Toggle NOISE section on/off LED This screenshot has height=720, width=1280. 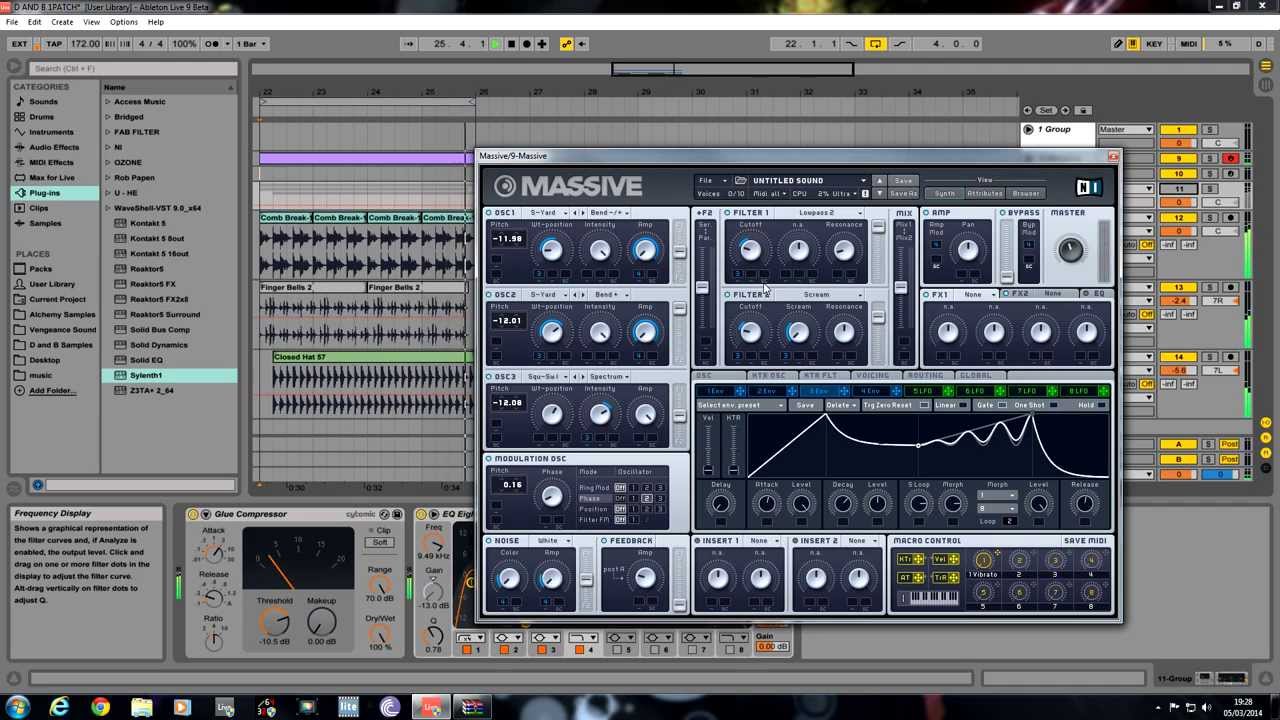(x=489, y=541)
